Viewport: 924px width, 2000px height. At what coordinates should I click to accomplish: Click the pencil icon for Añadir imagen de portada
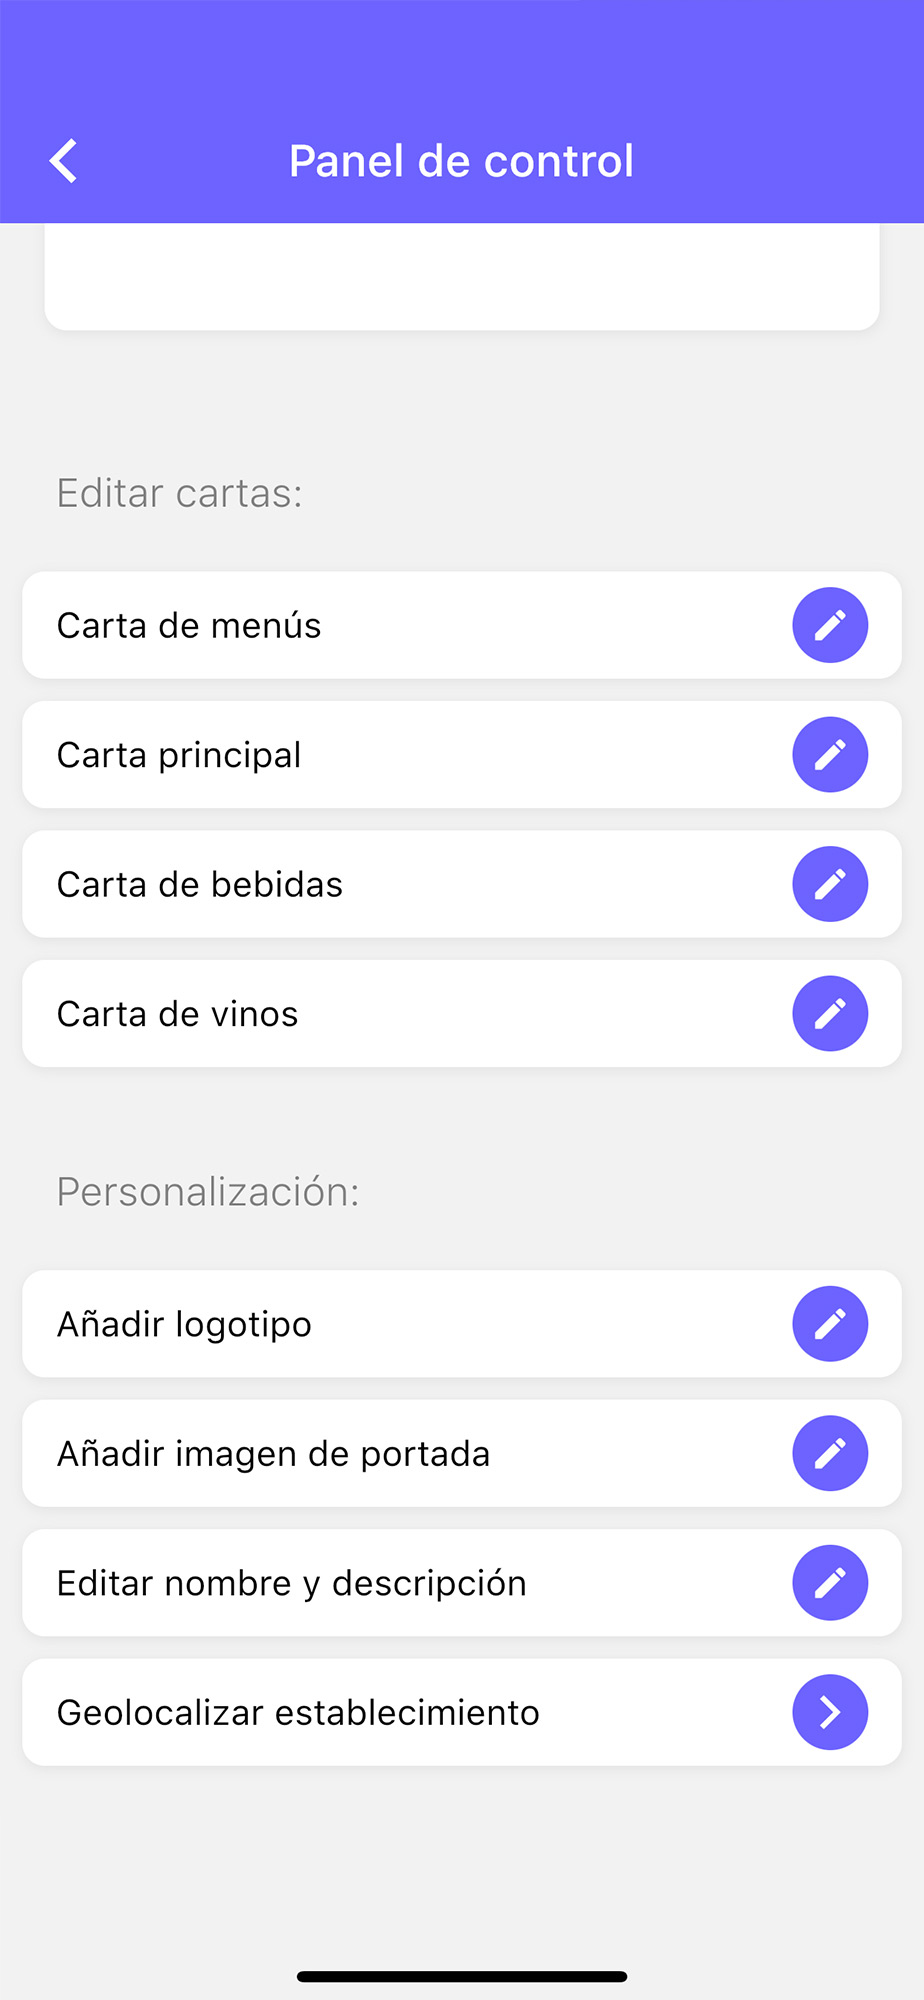[830, 1453]
